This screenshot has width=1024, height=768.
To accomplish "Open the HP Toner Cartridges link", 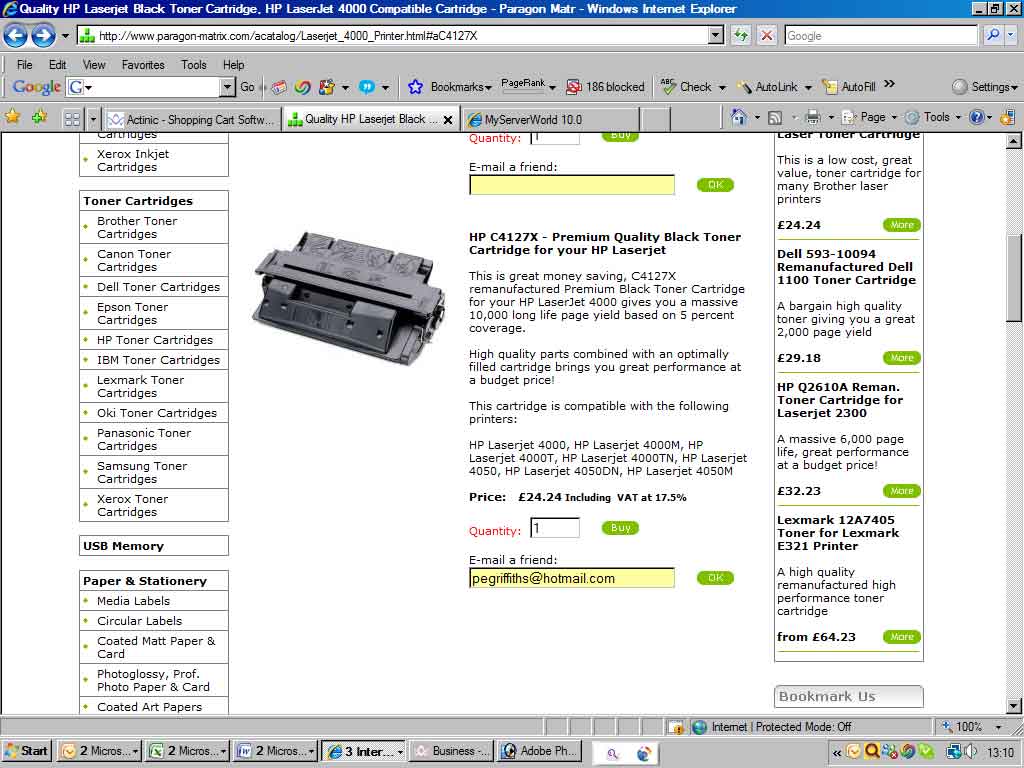I will pyautogui.click(x=154, y=340).
